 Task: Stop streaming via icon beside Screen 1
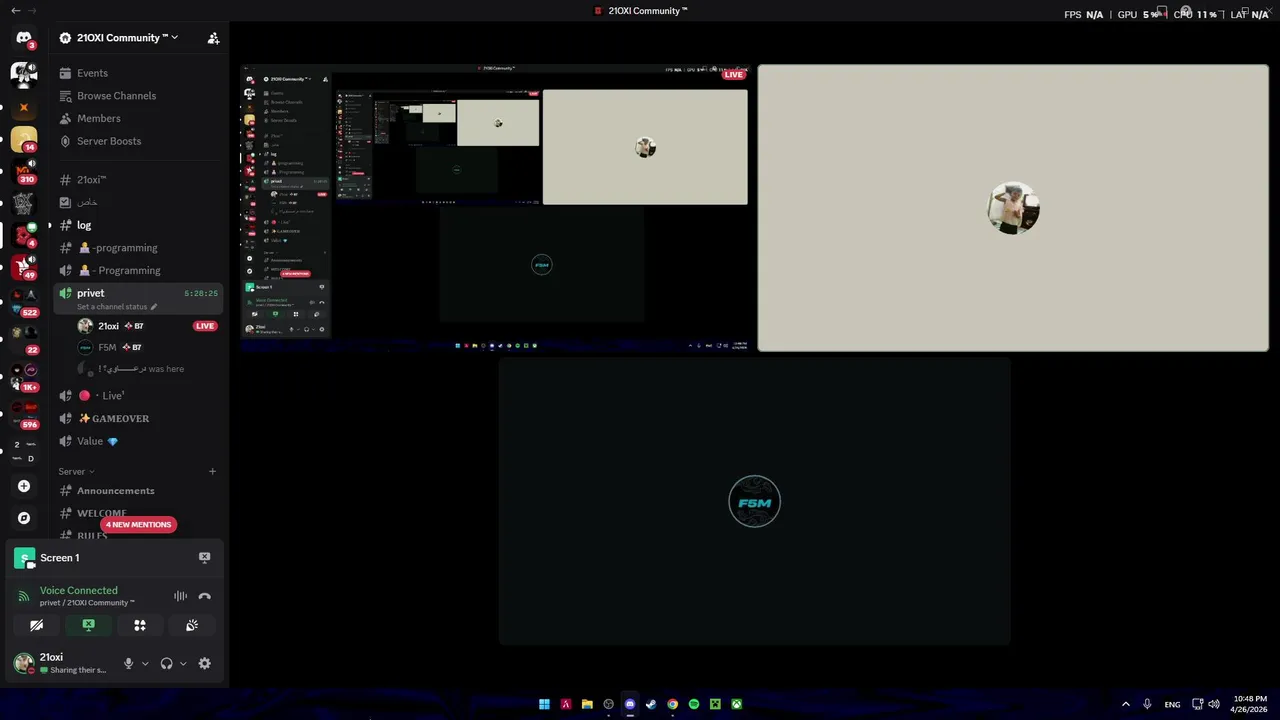pos(205,558)
